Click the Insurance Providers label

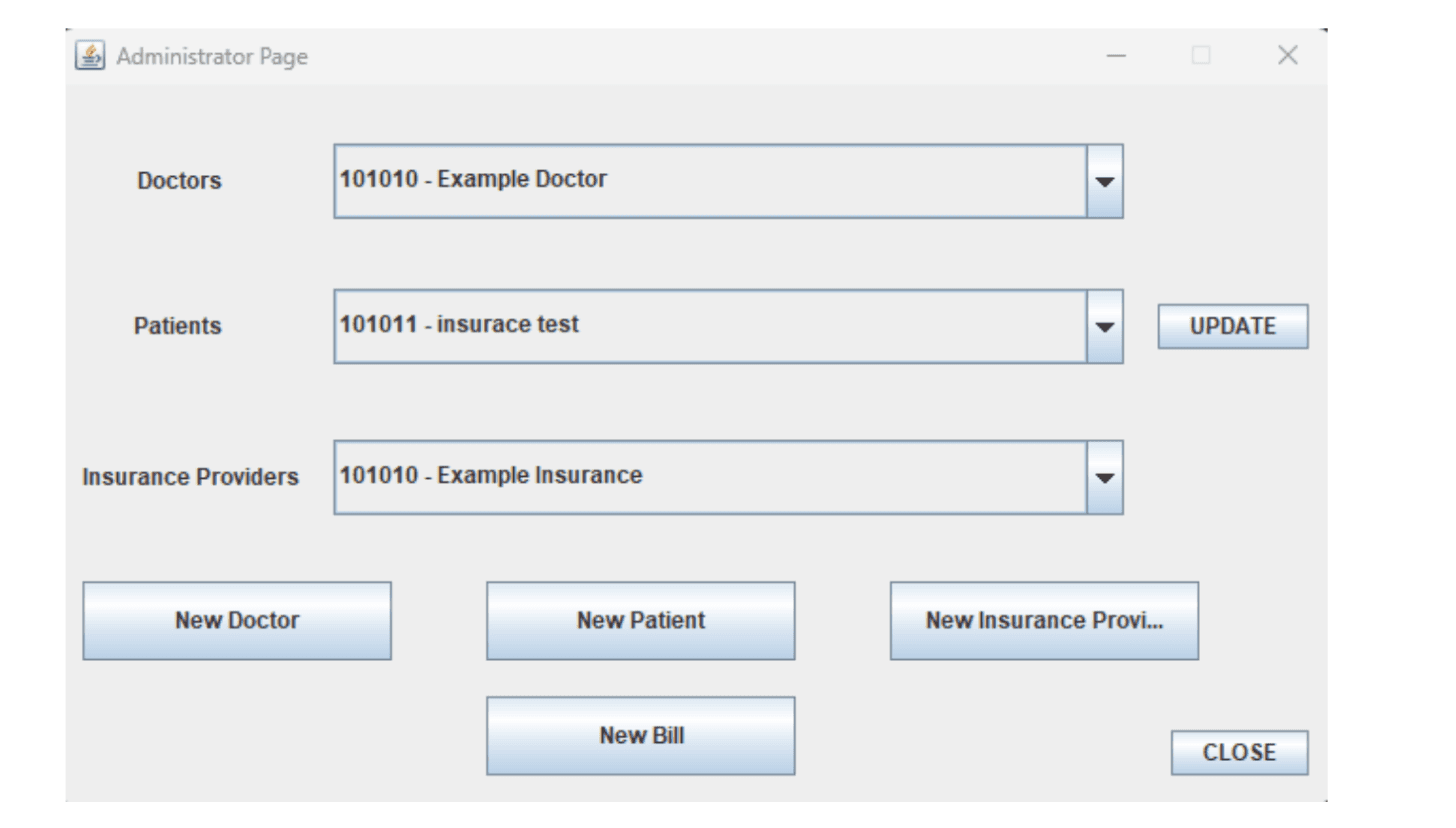[190, 477]
